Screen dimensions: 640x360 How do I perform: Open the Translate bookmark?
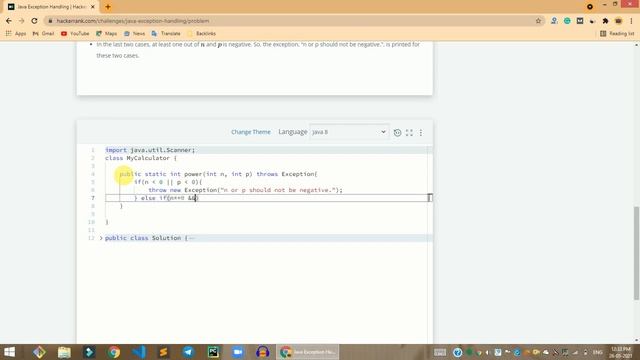tap(166, 33)
